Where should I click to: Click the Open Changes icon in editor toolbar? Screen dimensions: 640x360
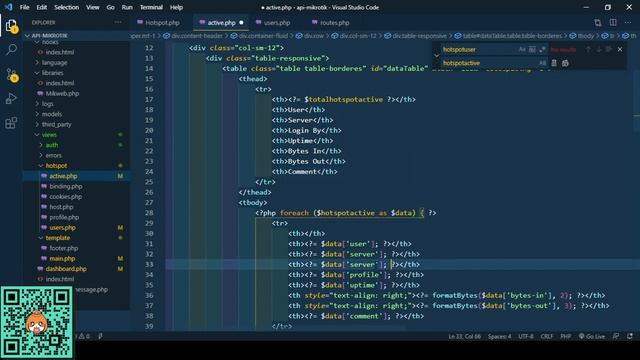click(598, 22)
